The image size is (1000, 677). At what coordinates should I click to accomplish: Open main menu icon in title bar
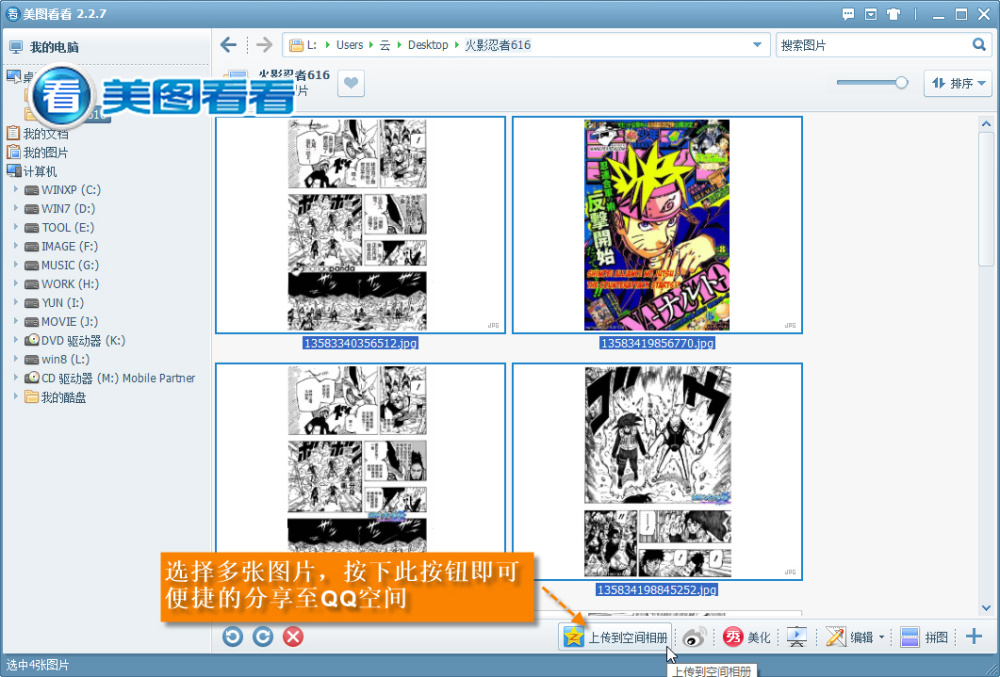click(x=871, y=14)
